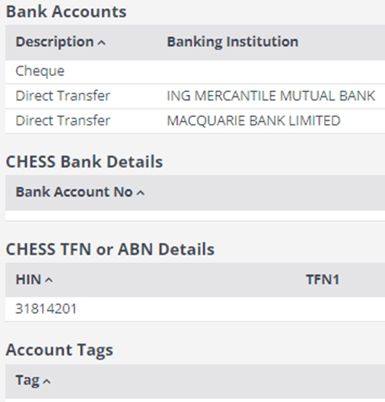The image size is (385, 402).
Task: Select the Cheque bank account row
Action: pos(195,71)
